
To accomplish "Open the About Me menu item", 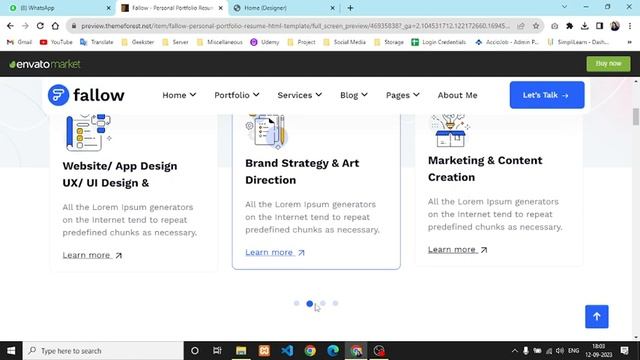I will click(458, 95).
